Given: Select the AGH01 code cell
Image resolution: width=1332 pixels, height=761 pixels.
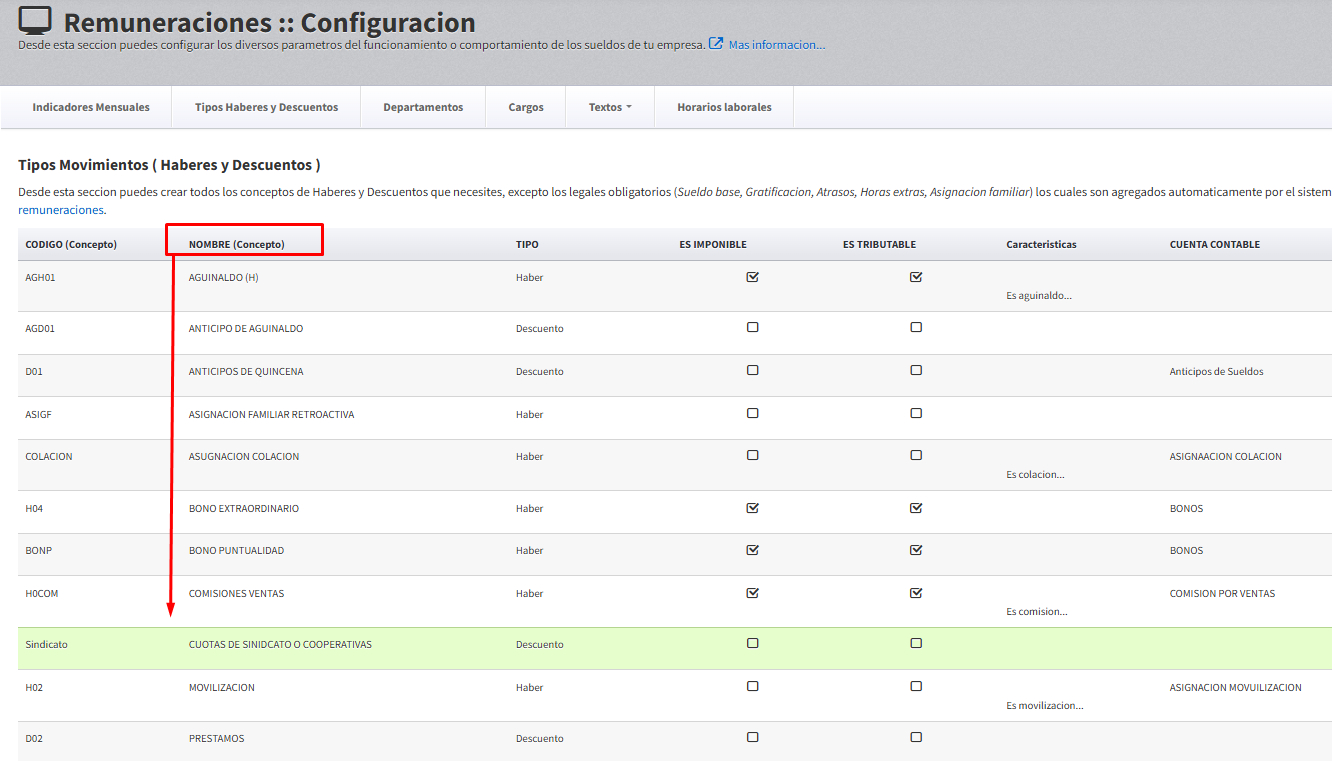Looking at the screenshot, I should click(40, 278).
